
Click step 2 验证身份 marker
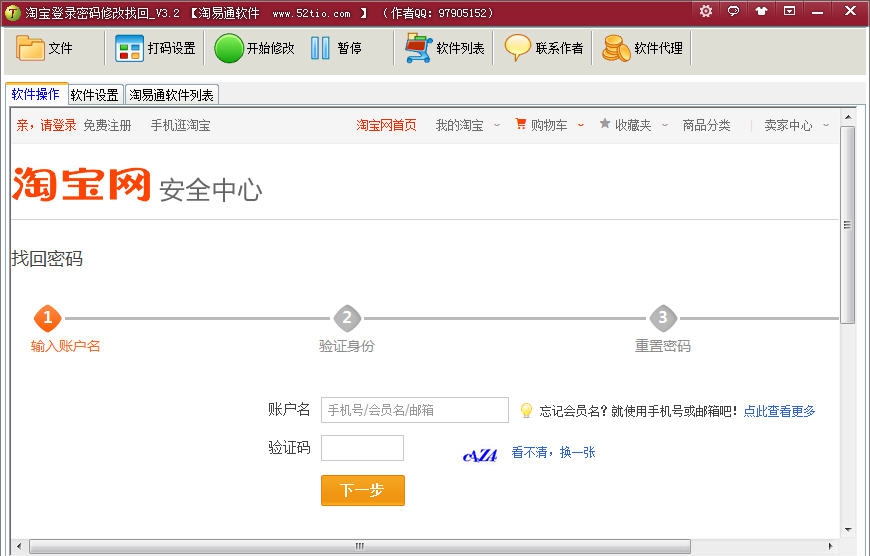[347, 318]
